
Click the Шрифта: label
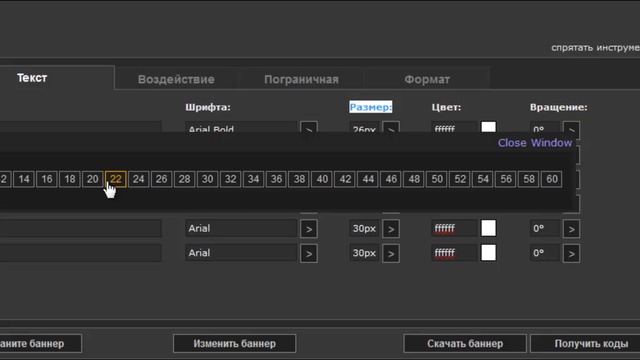tap(208, 107)
